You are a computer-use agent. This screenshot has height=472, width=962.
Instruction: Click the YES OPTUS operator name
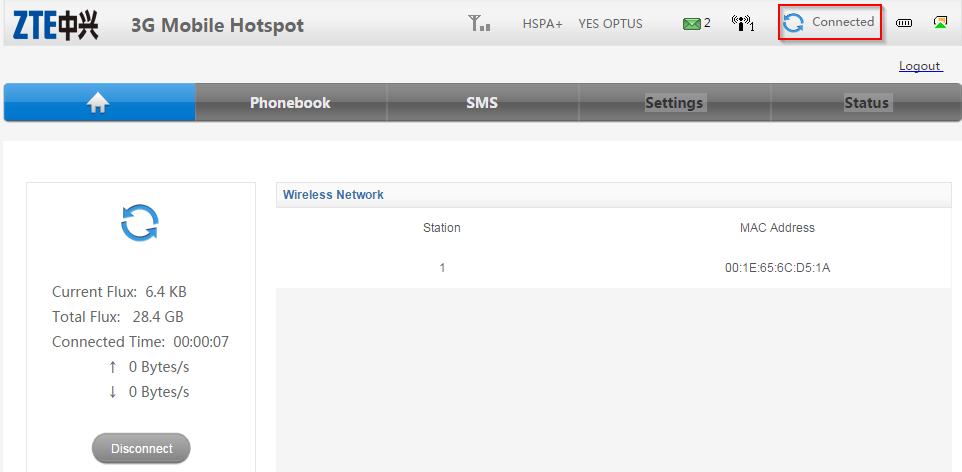(610, 24)
